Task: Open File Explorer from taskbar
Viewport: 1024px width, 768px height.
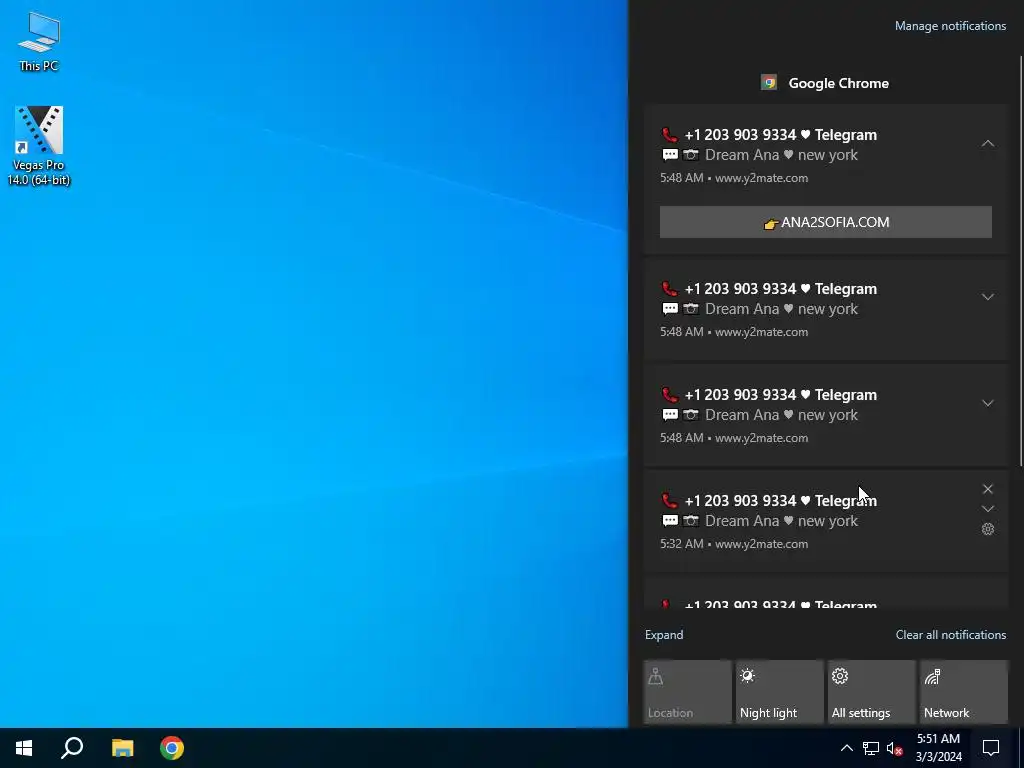Action: click(122, 748)
